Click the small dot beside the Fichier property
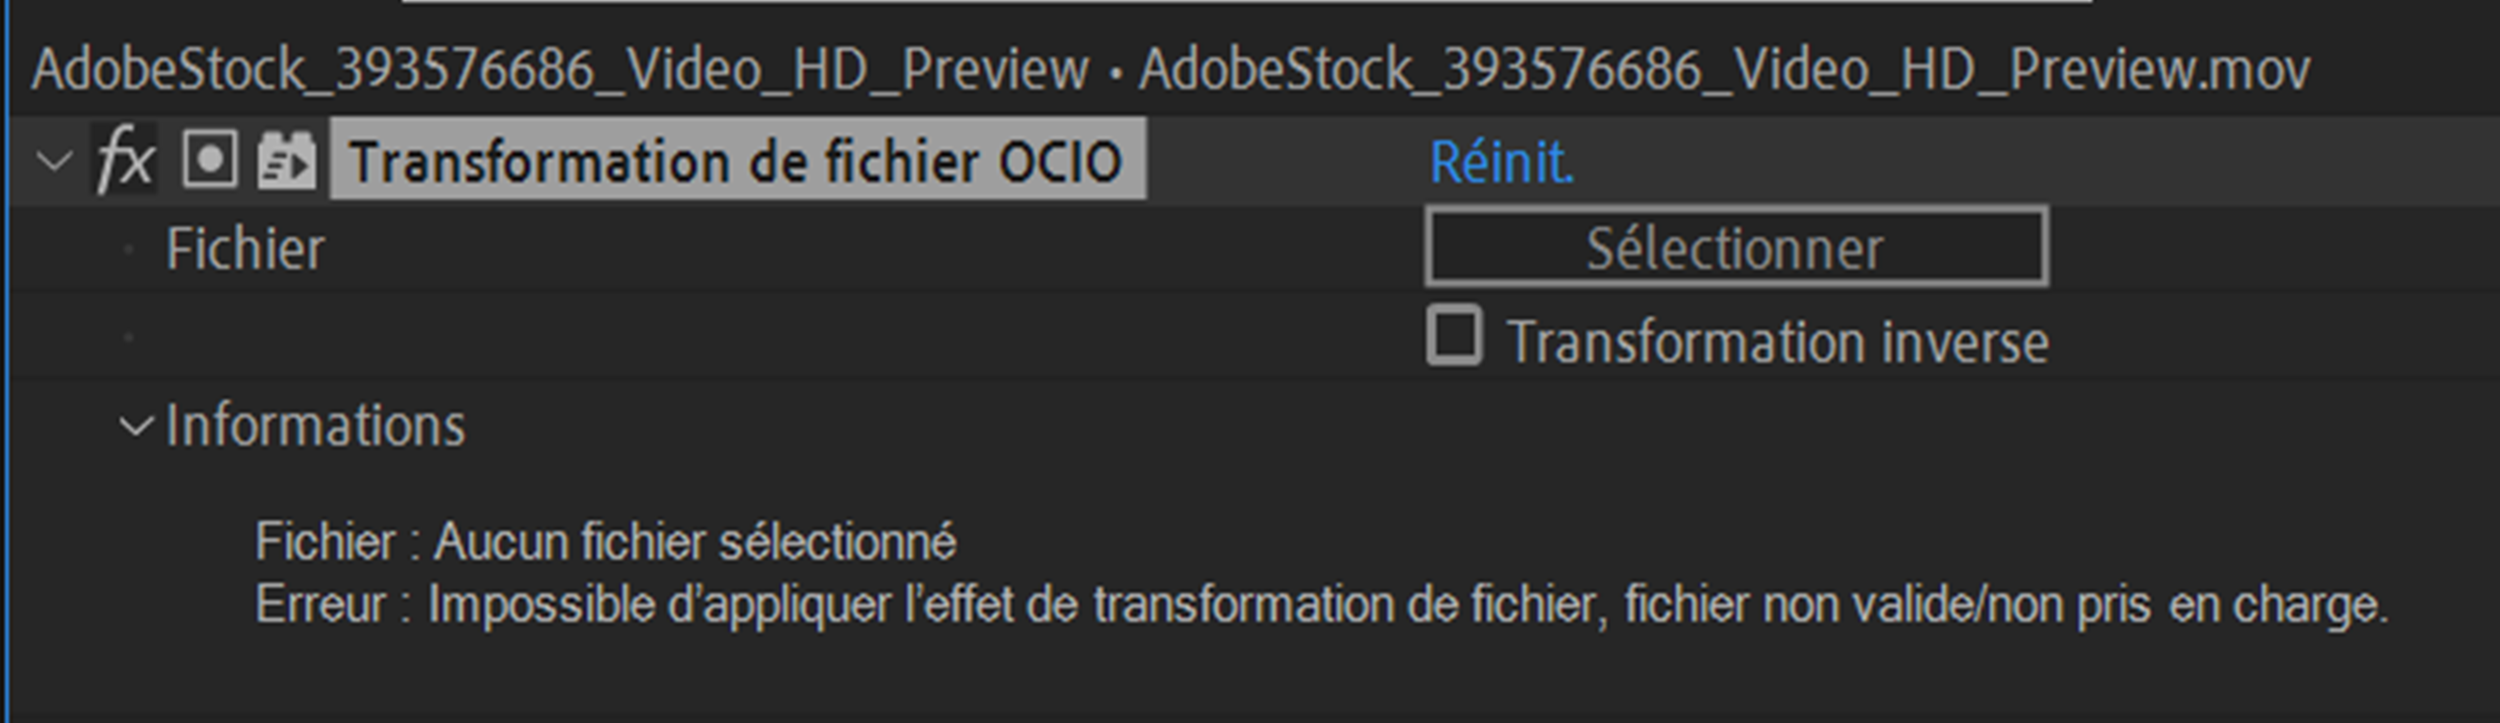Screen dimensions: 2500x723 pos(128,248)
